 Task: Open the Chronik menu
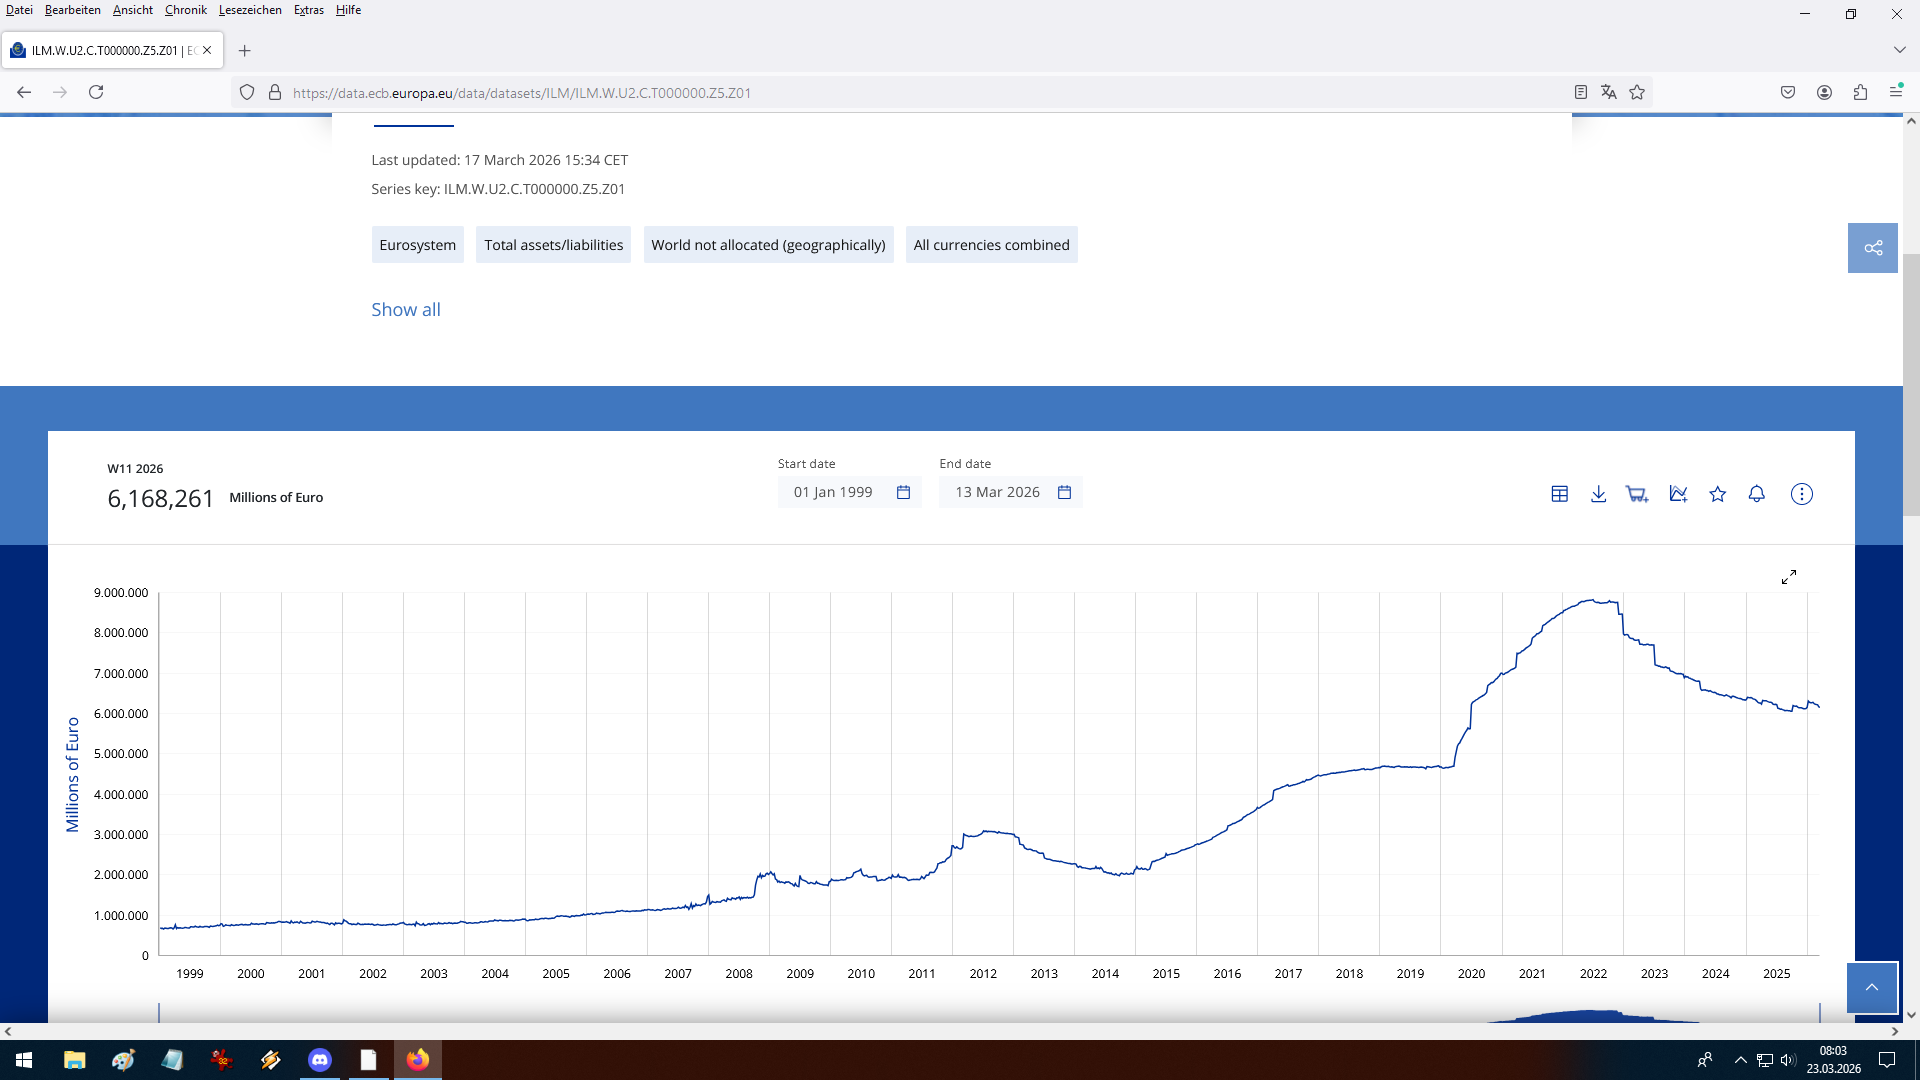(185, 10)
